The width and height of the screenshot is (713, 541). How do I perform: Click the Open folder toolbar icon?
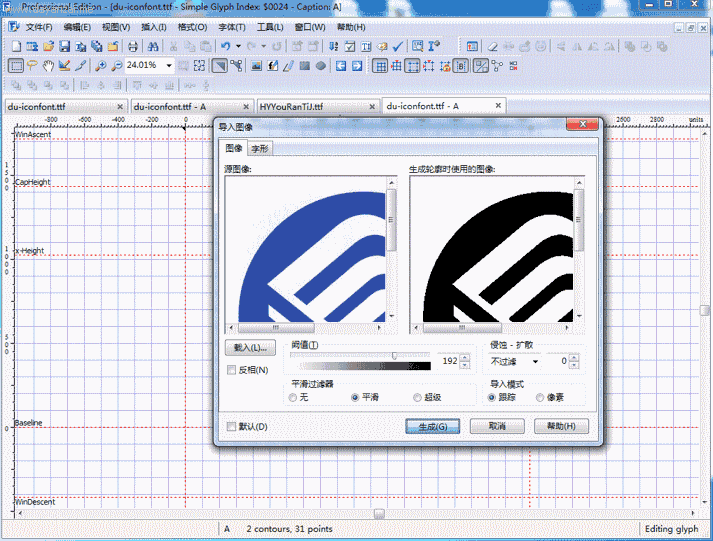(49, 46)
